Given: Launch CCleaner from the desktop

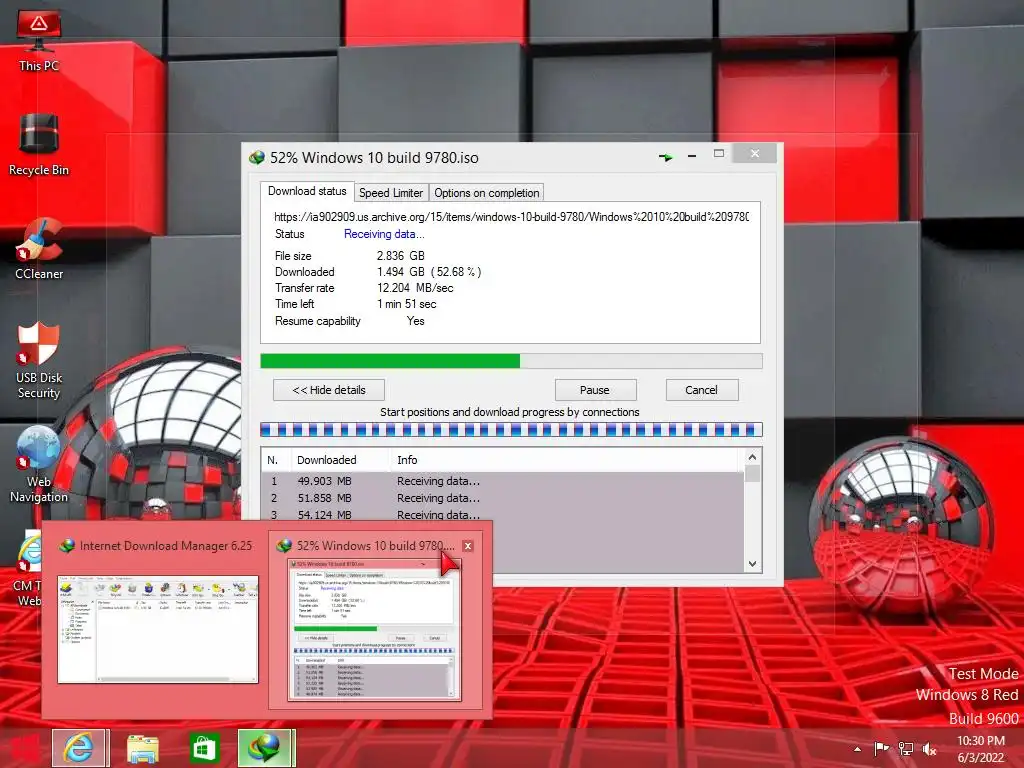Looking at the screenshot, I should (39, 249).
